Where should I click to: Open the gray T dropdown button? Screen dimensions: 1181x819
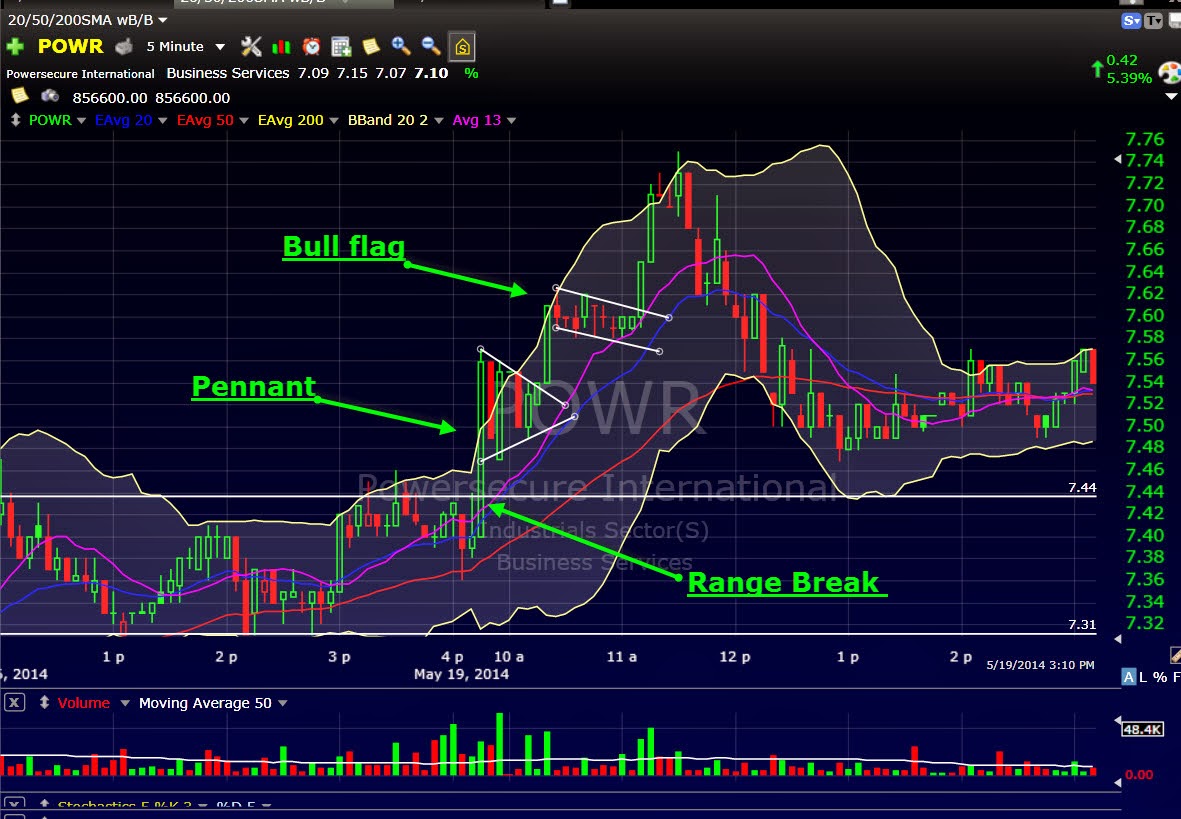[x=1154, y=21]
